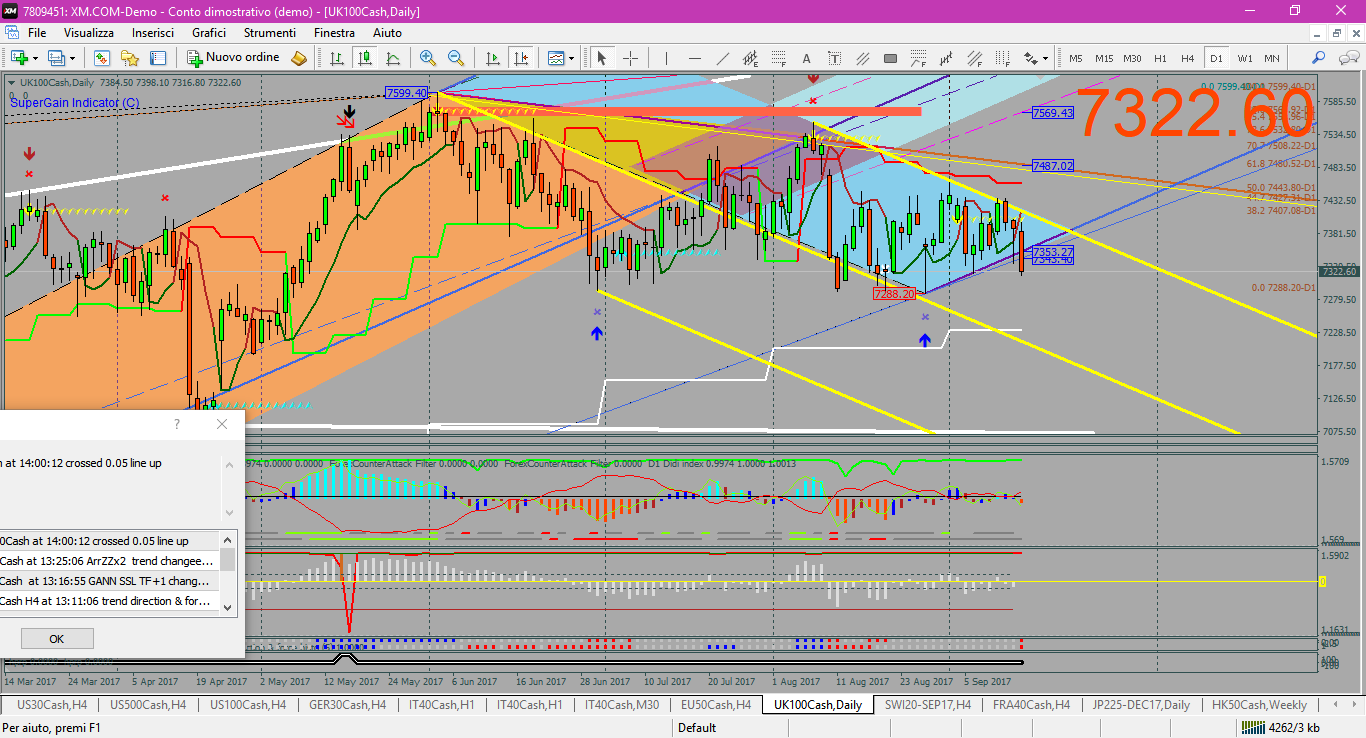Screen dimensions: 1366x738
Task: Select alert row 'GANN SSL TF+1'
Action: pyautogui.click(x=108, y=581)
